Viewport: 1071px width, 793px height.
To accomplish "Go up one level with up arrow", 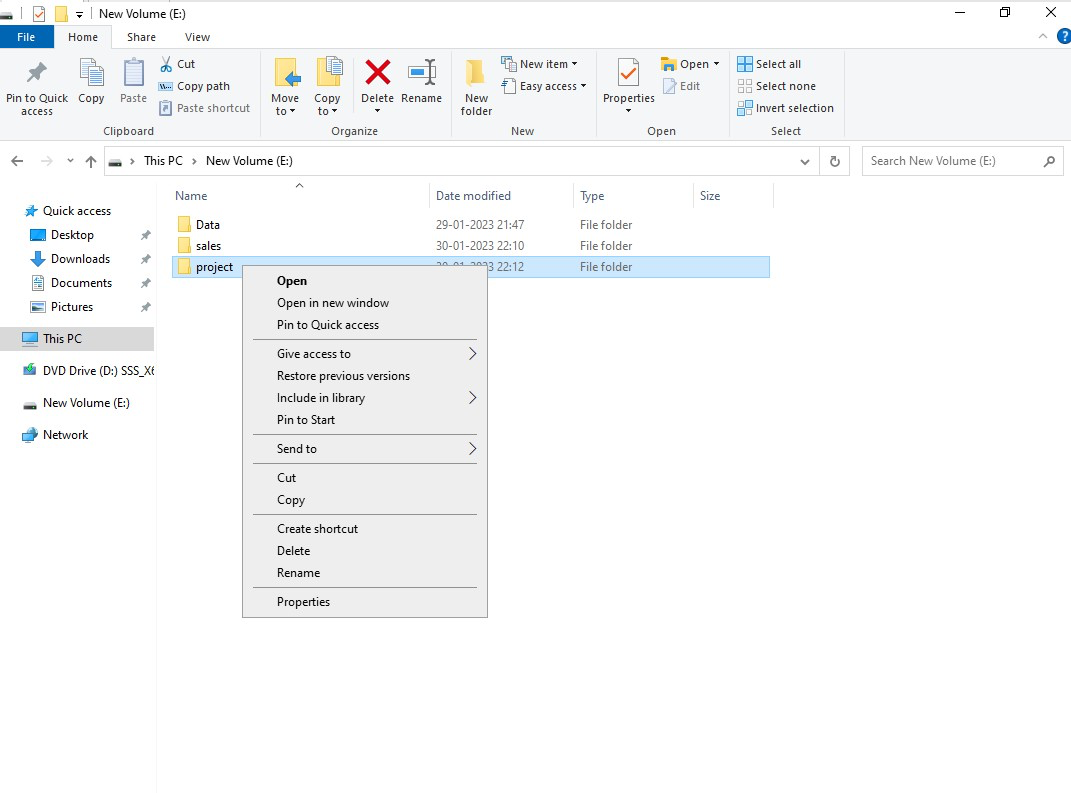I will tap(91, 161).
